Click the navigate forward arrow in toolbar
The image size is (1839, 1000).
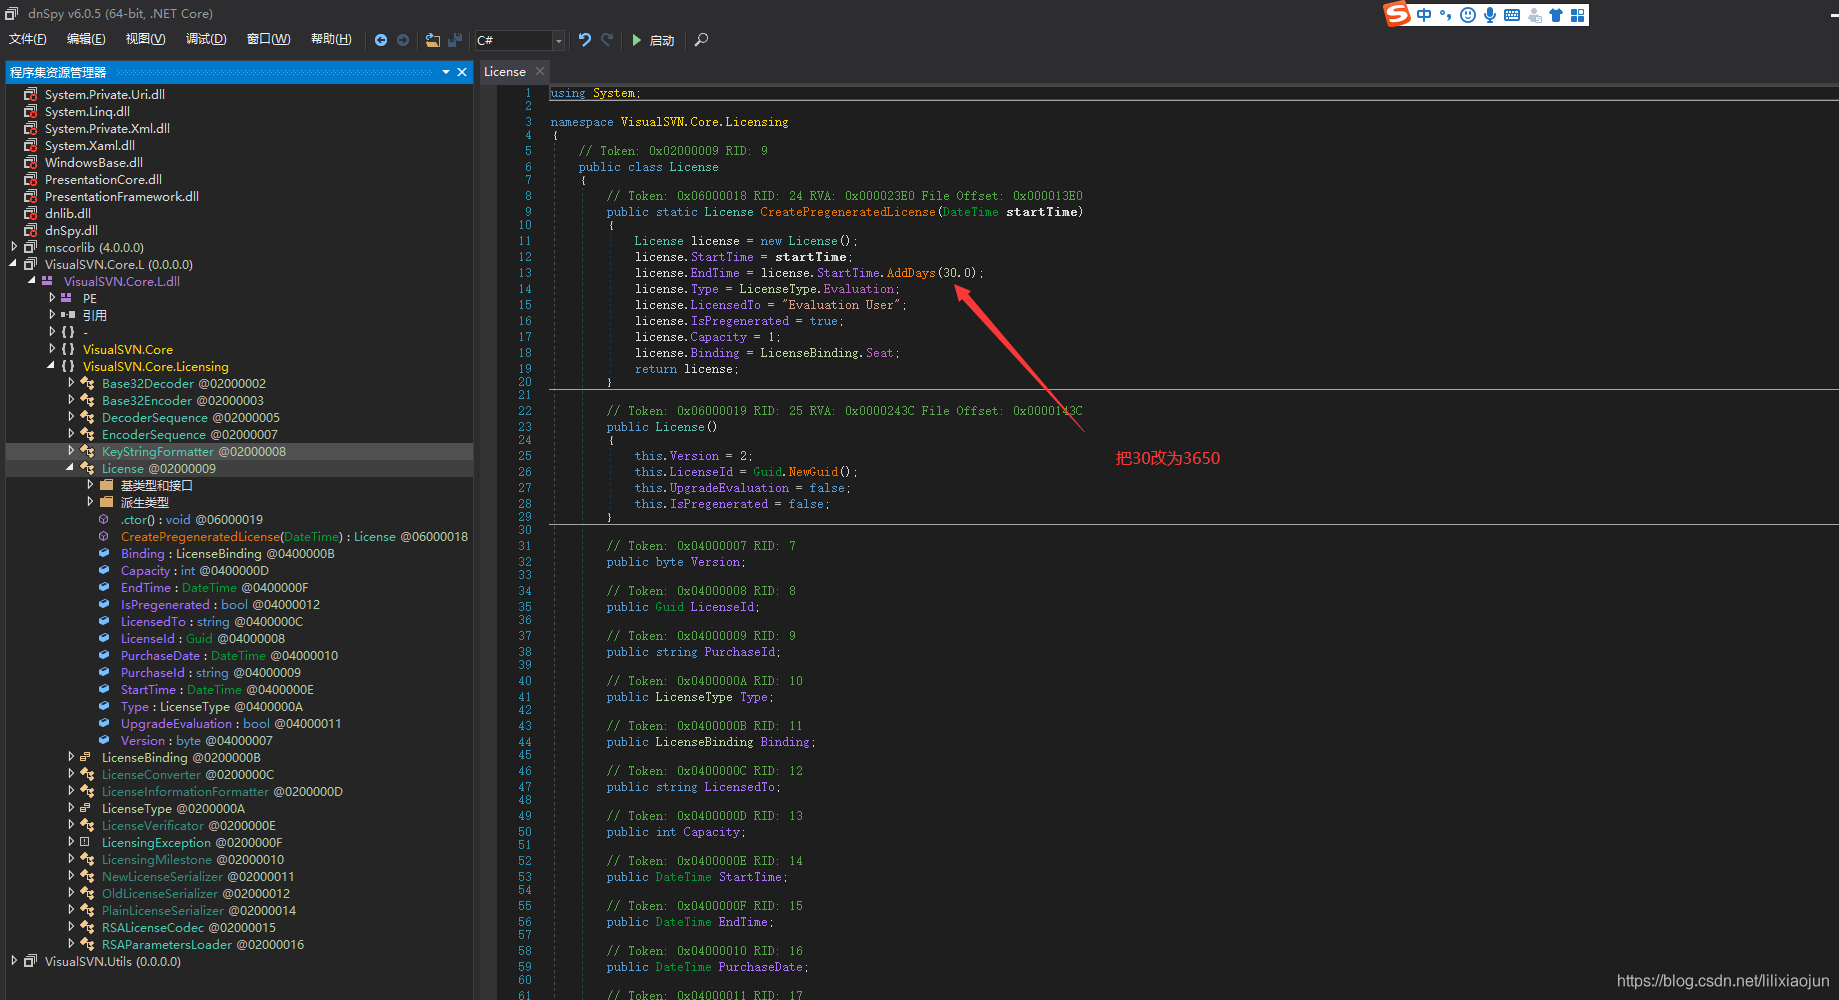[403, 40]
